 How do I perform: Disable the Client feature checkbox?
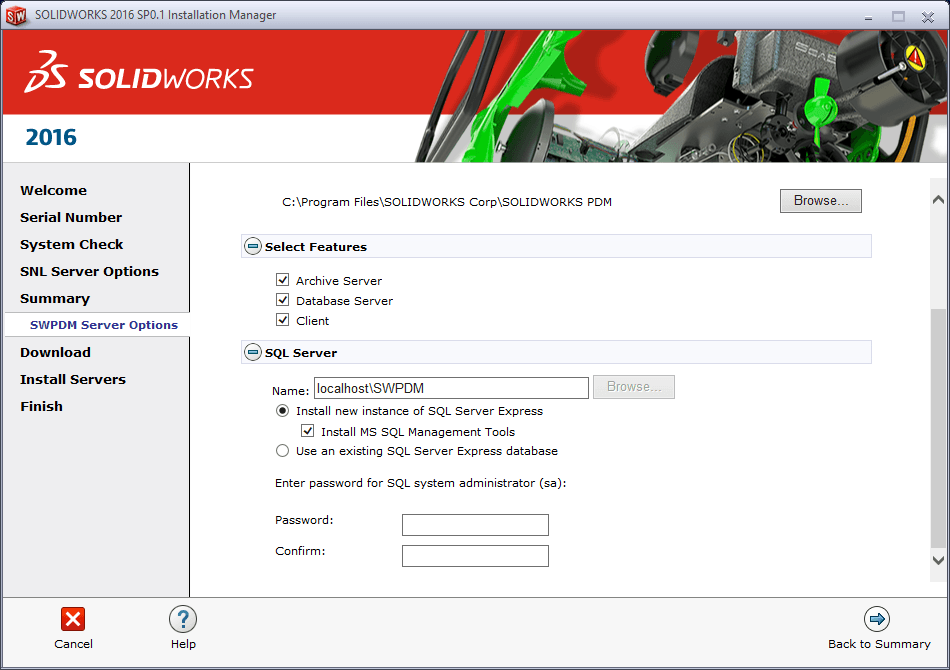(x=283, y=321)
